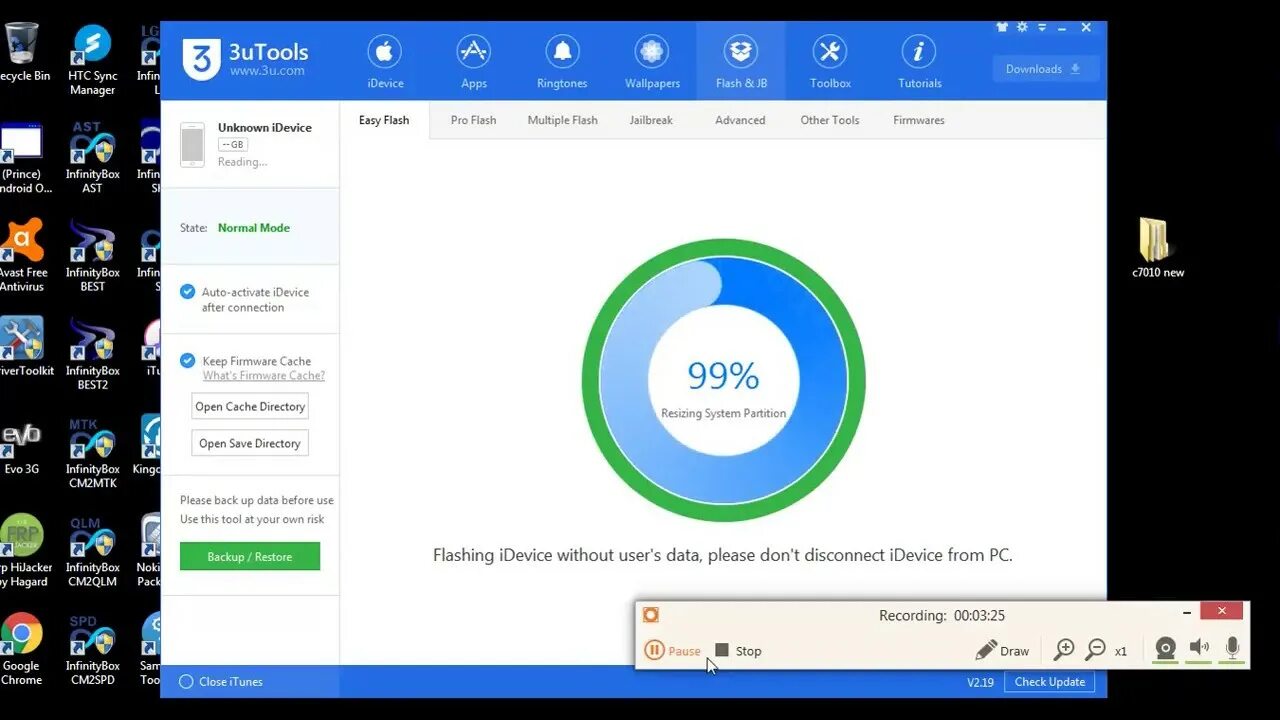Click the Unknown iDevice name text
Screen dimensions: 1280x720
[265, 128]
